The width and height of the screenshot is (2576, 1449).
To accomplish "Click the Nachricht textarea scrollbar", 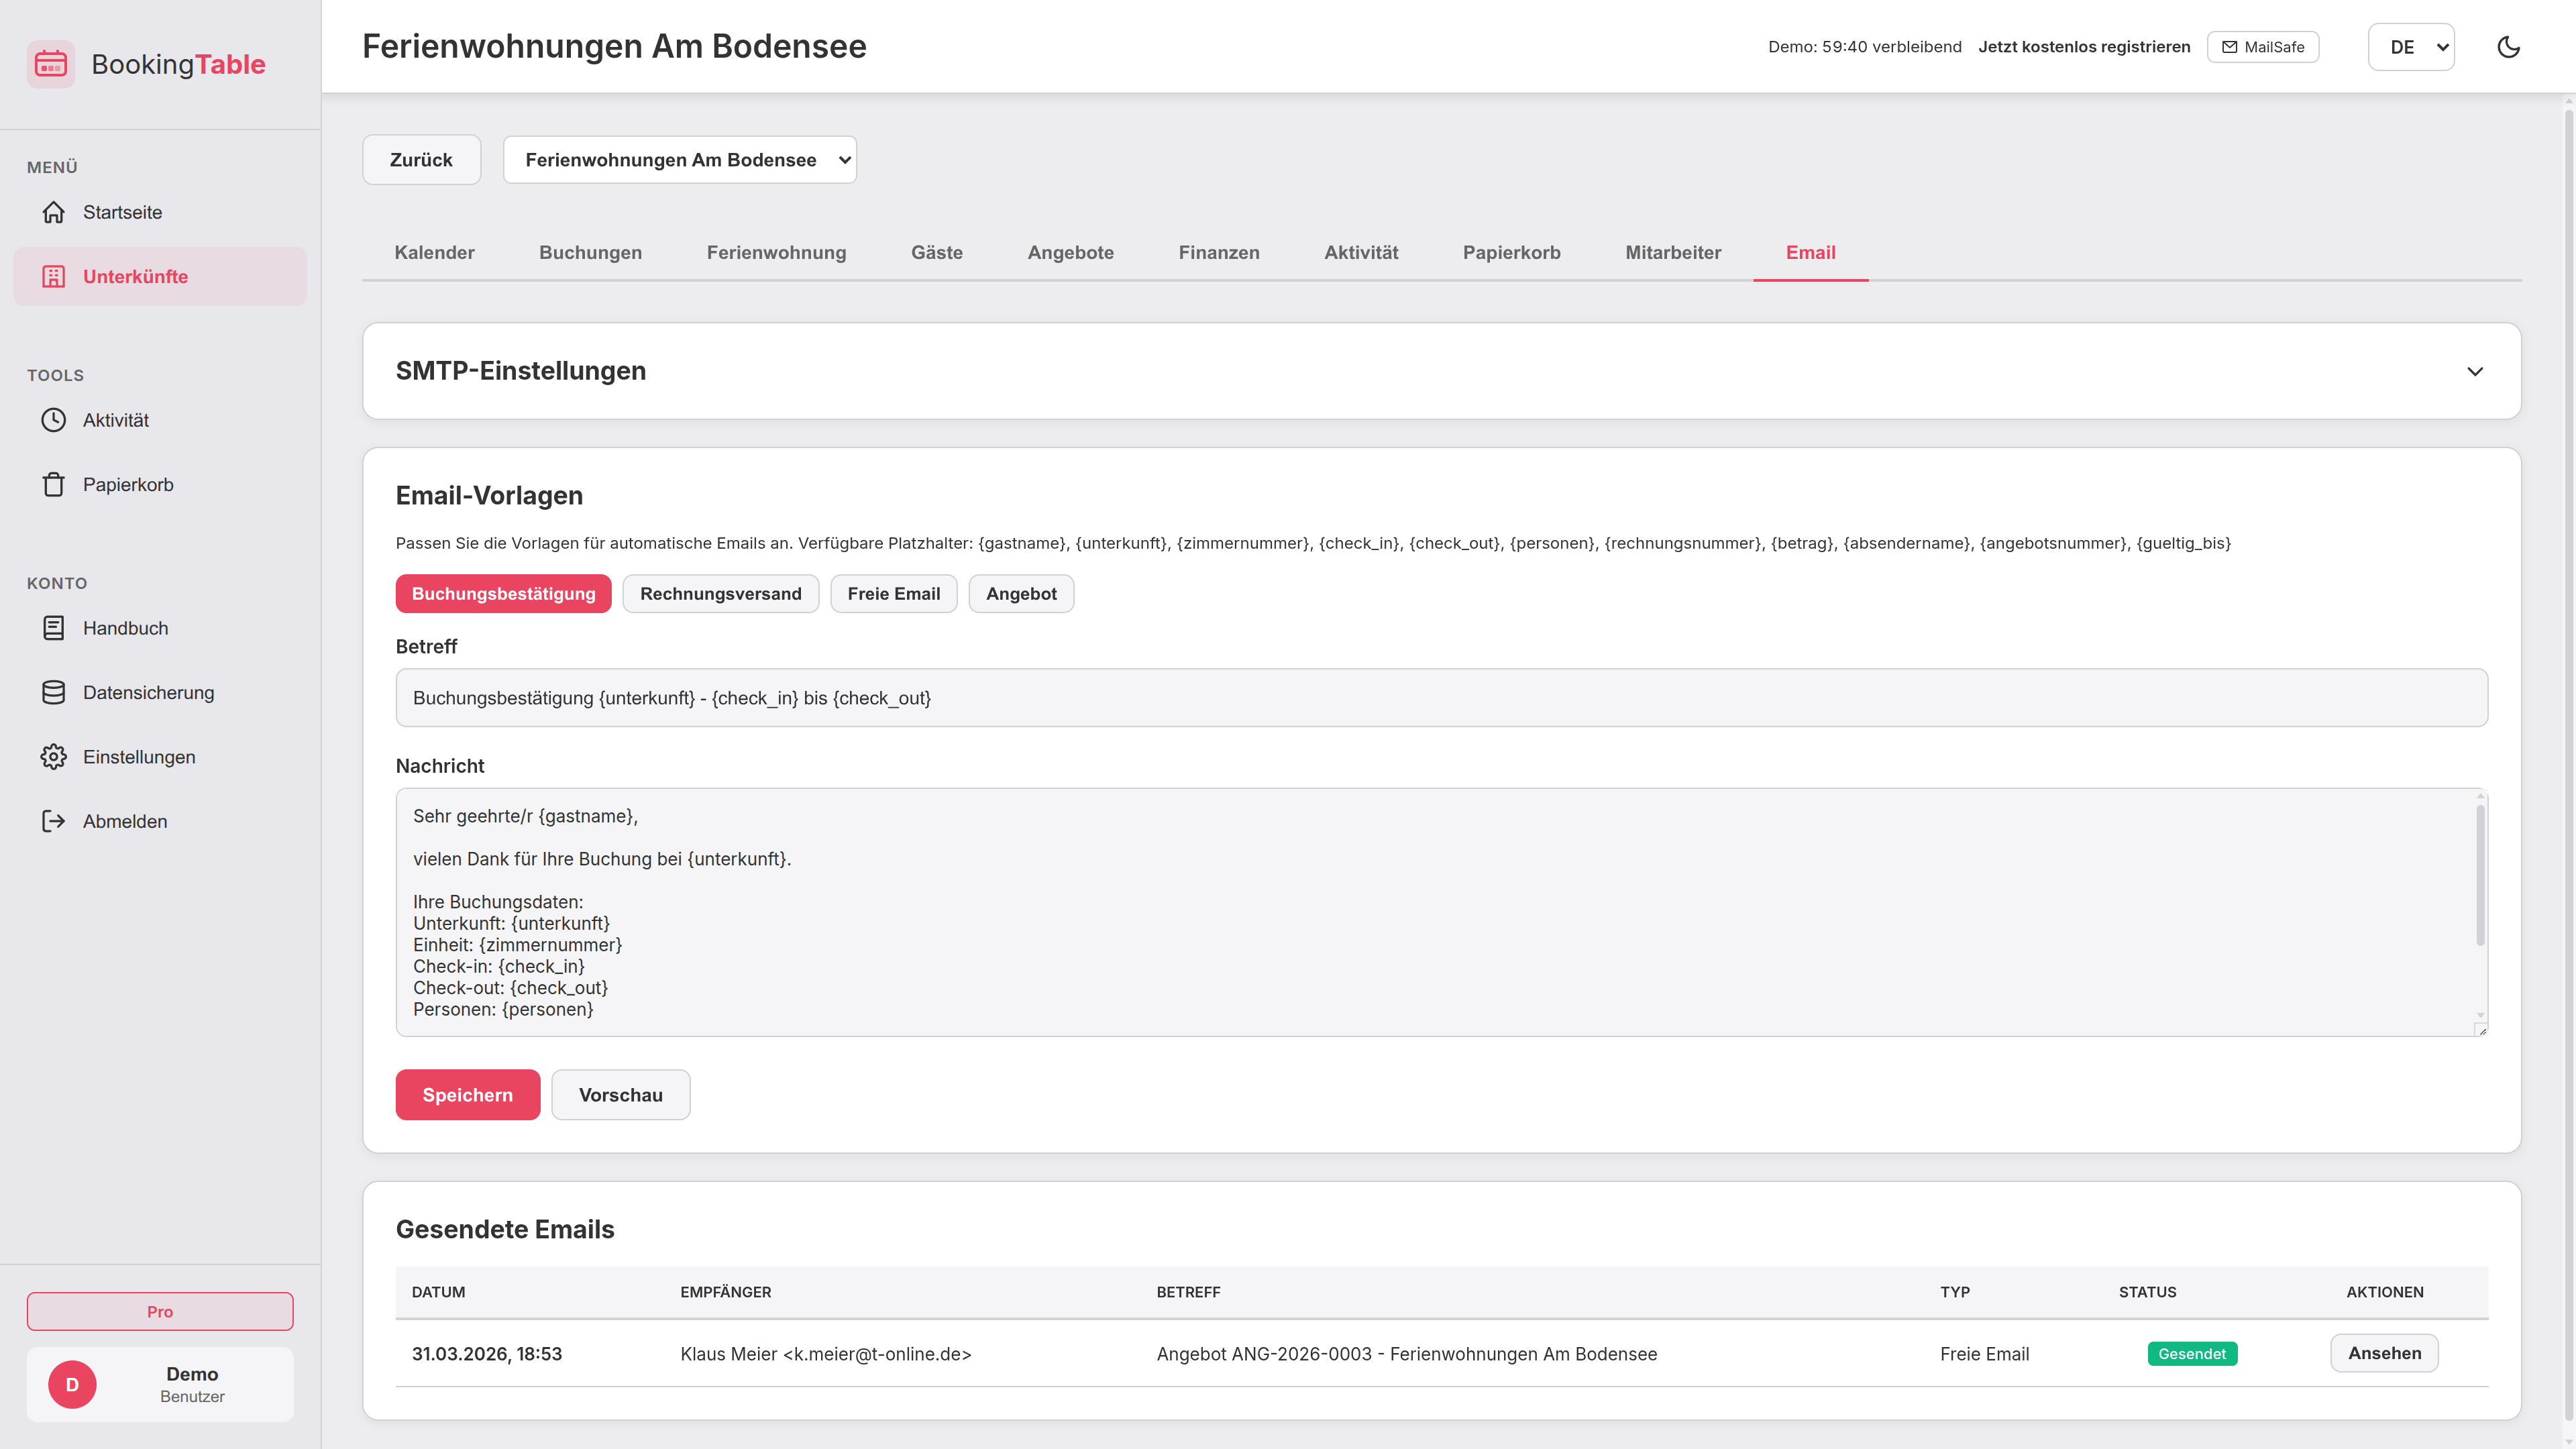I will 2481,876.
